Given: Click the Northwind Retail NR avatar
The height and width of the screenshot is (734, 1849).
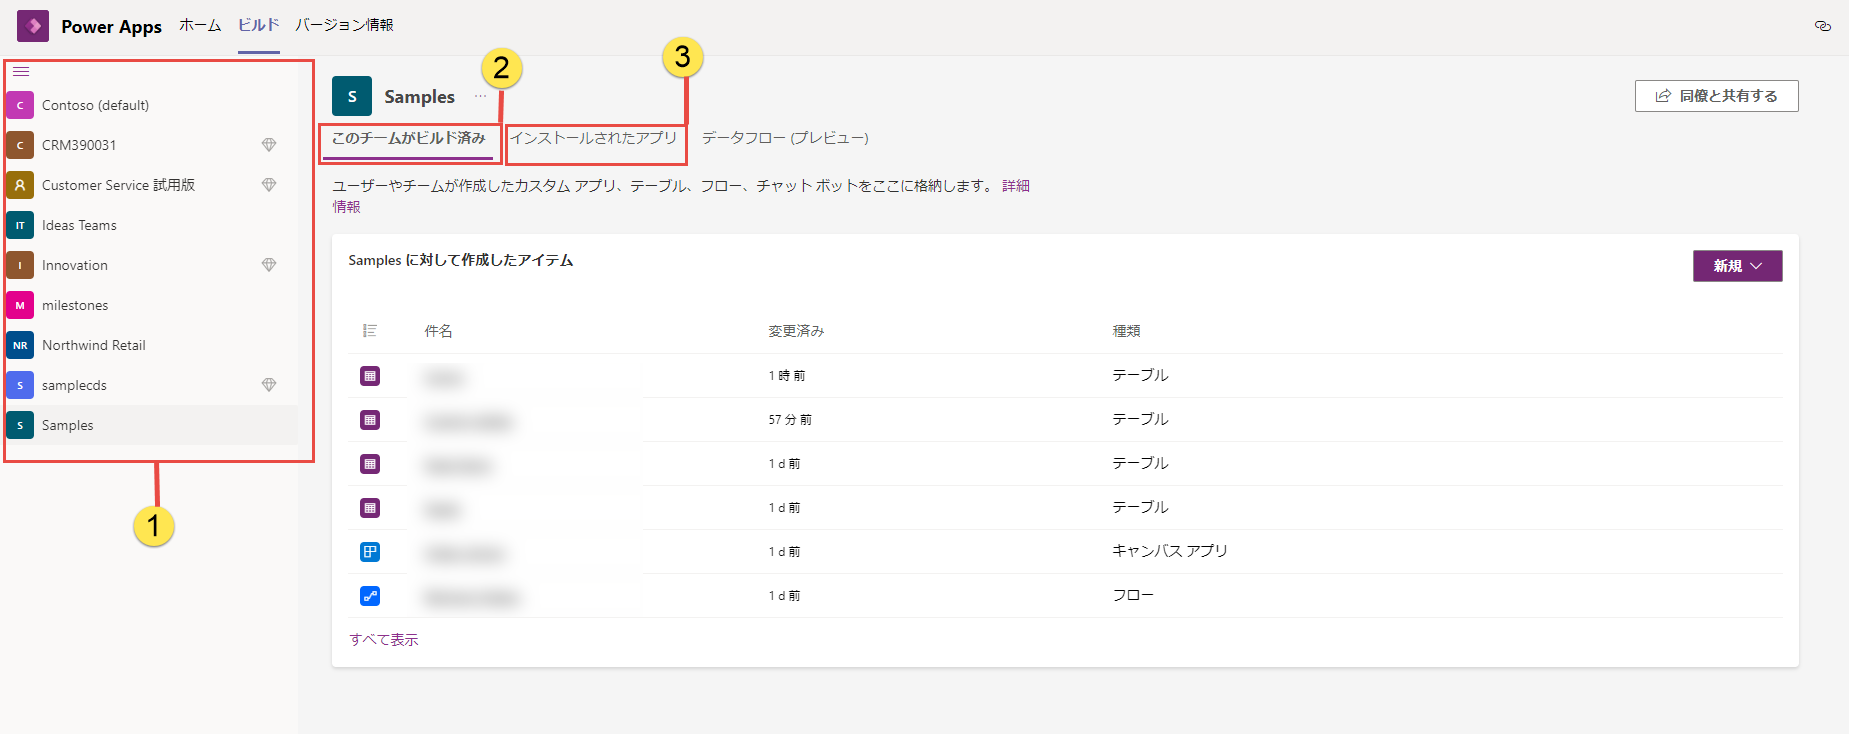Looking at the screenshot, I should (x=20, y=345).
